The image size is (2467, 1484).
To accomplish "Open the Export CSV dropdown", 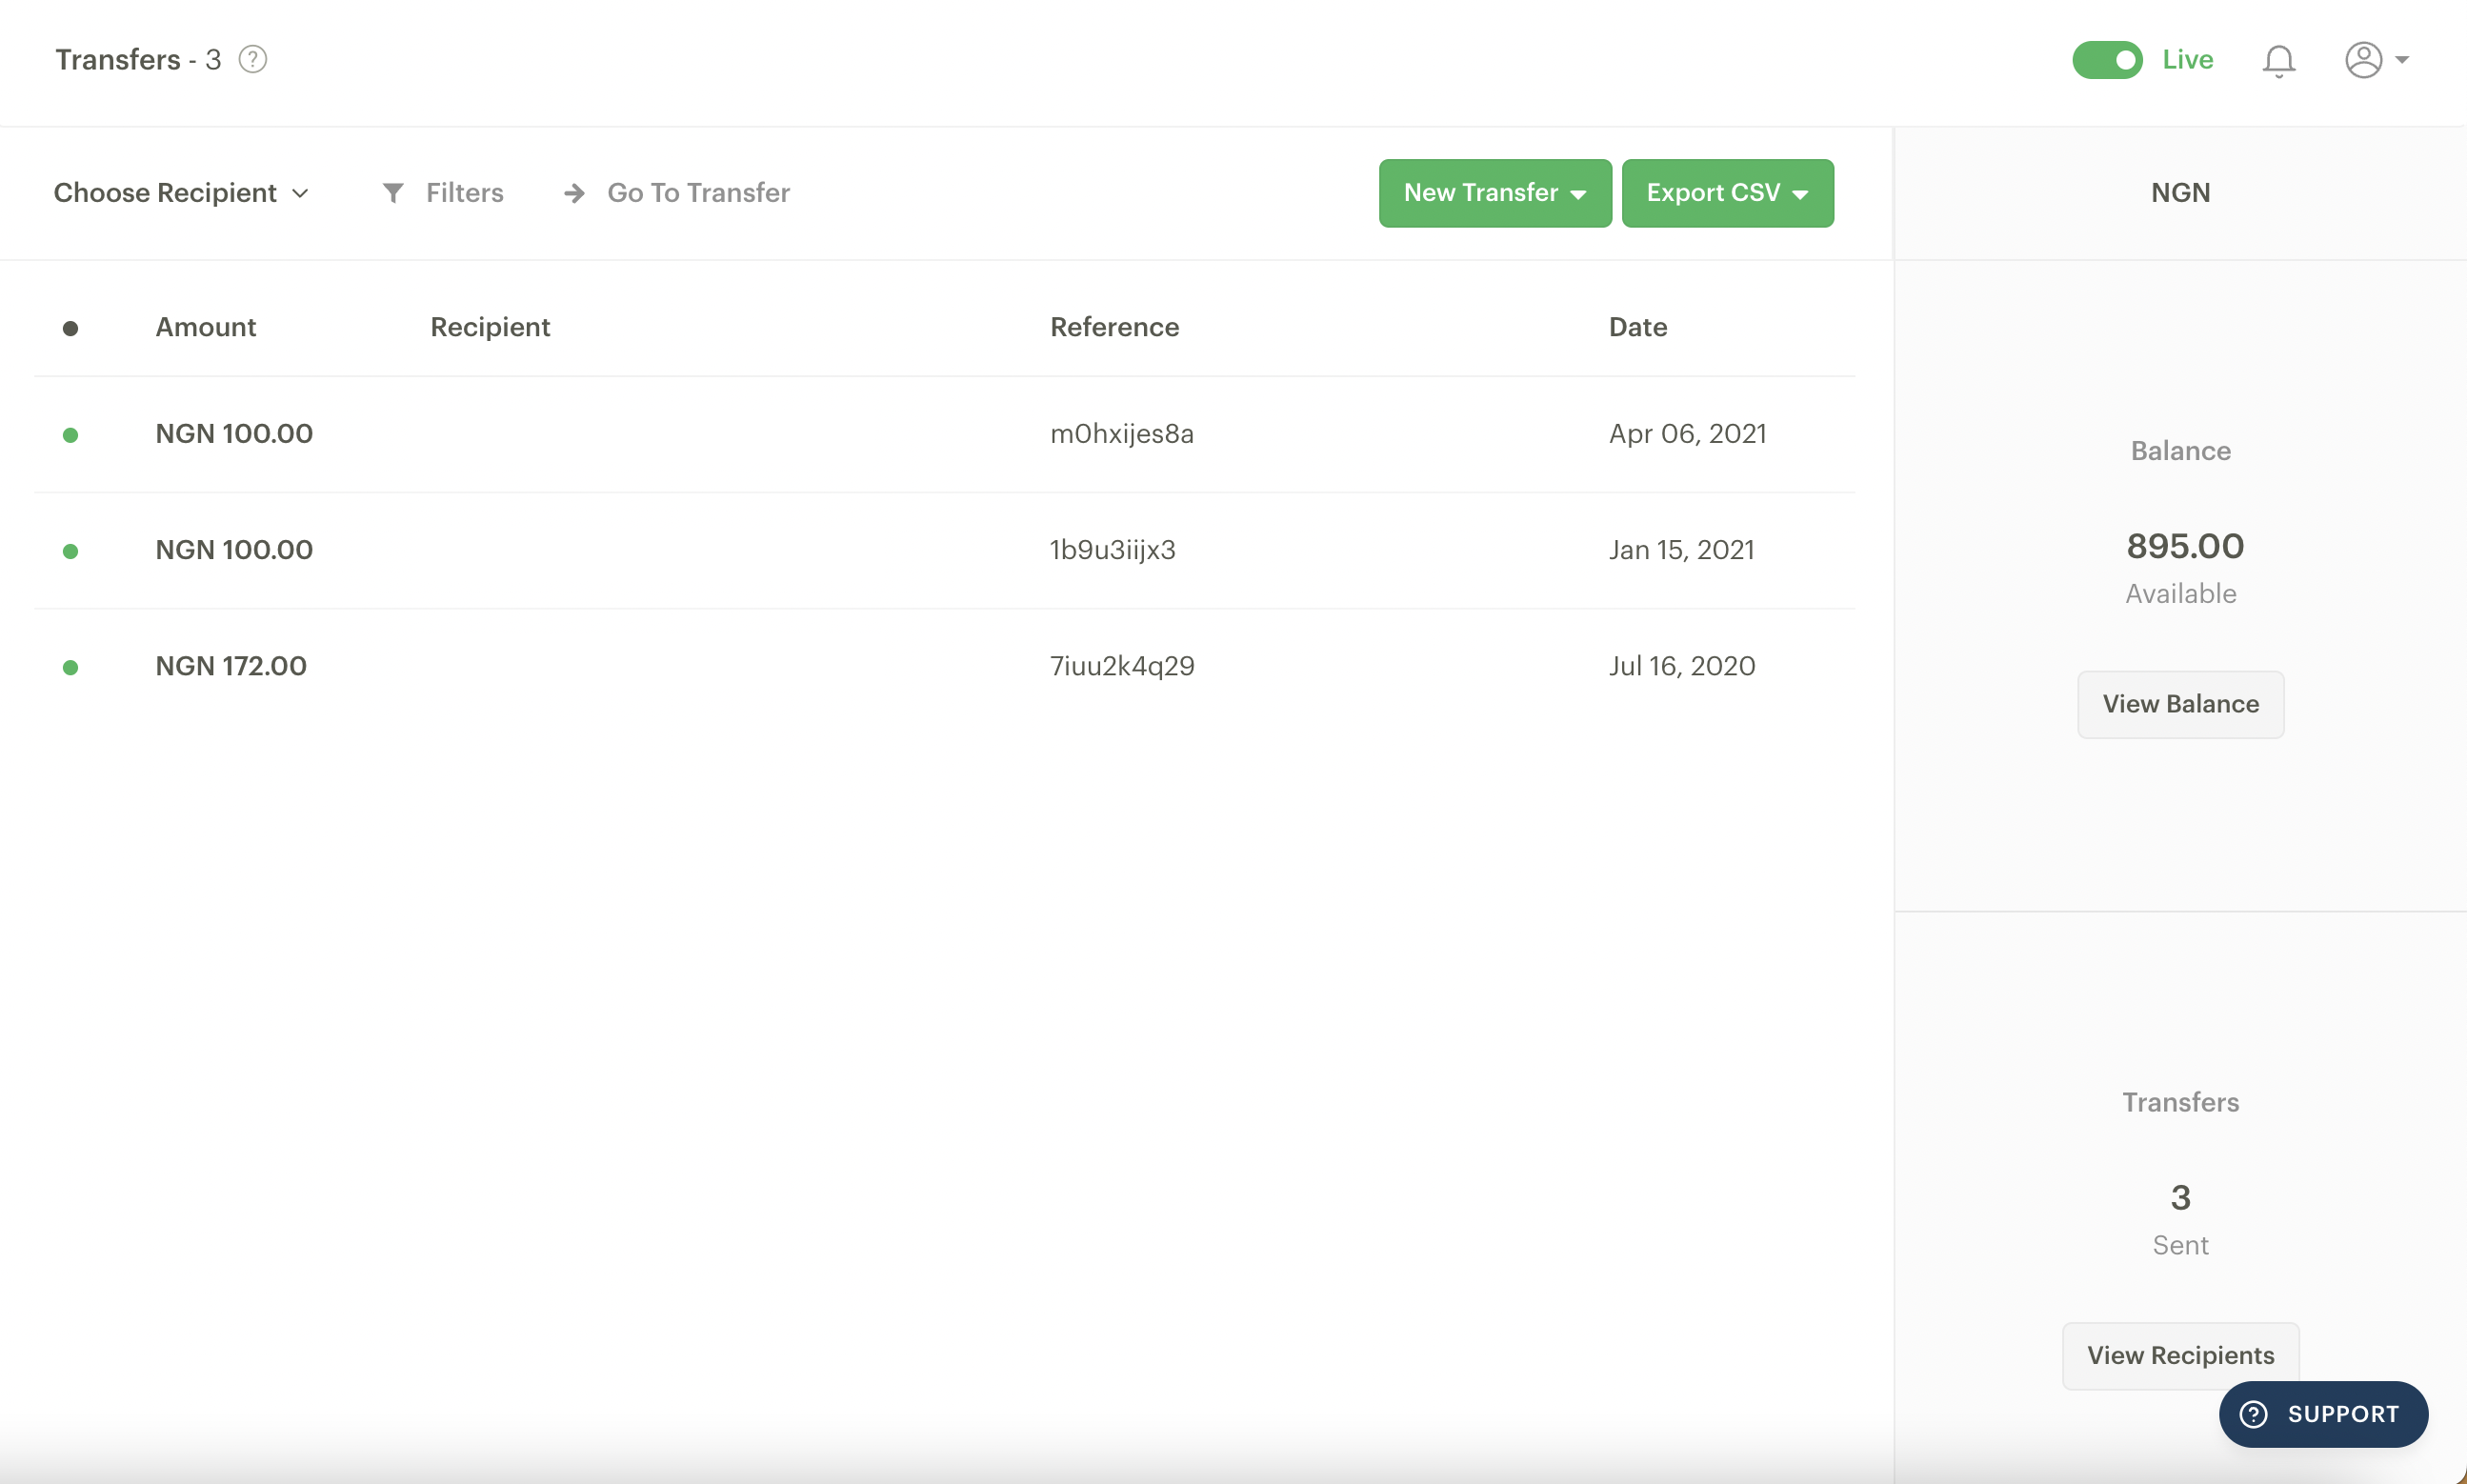I will 1726,193.
